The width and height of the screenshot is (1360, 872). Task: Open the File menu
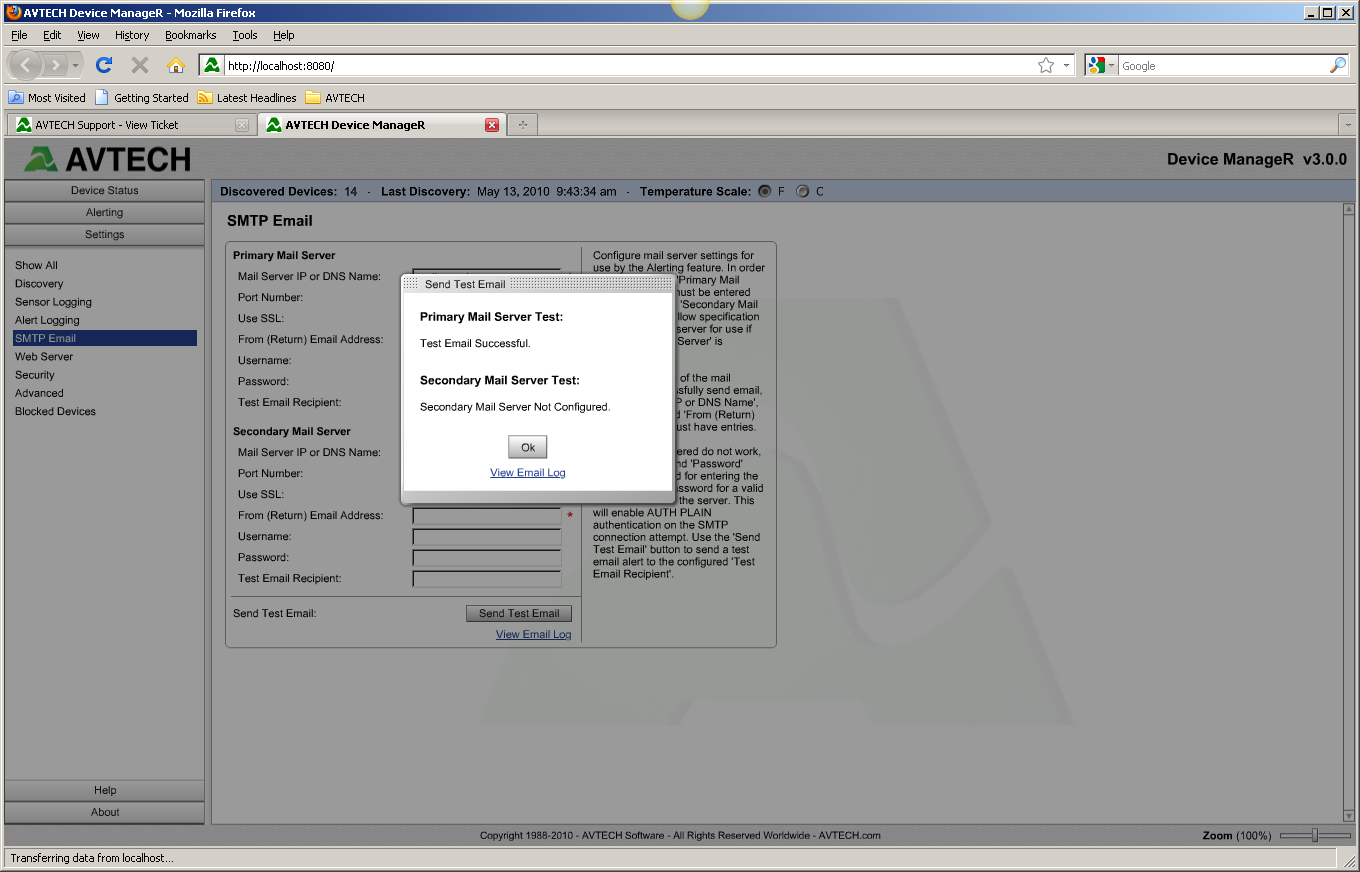pyautogui.click(x=19, y=35)
